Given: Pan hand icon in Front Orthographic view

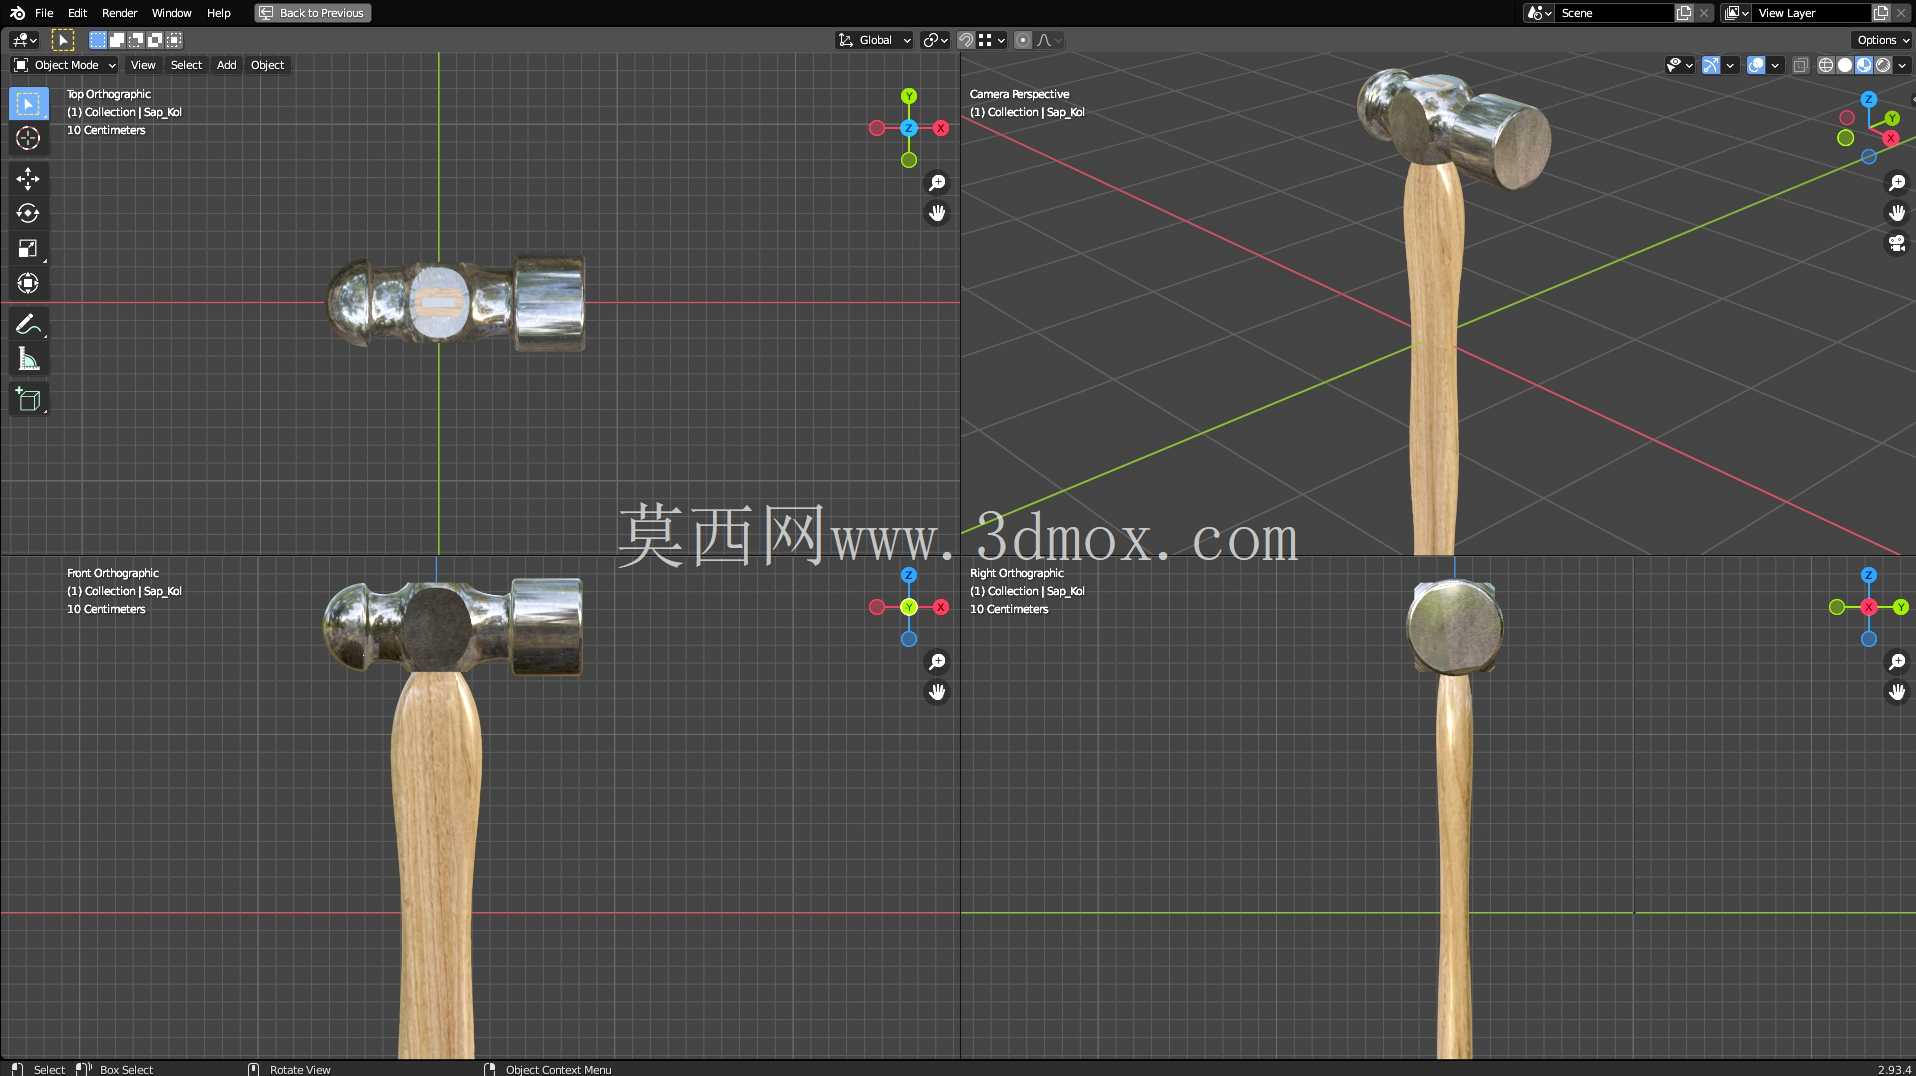Looking at the screenshot, I should point(937,692).
